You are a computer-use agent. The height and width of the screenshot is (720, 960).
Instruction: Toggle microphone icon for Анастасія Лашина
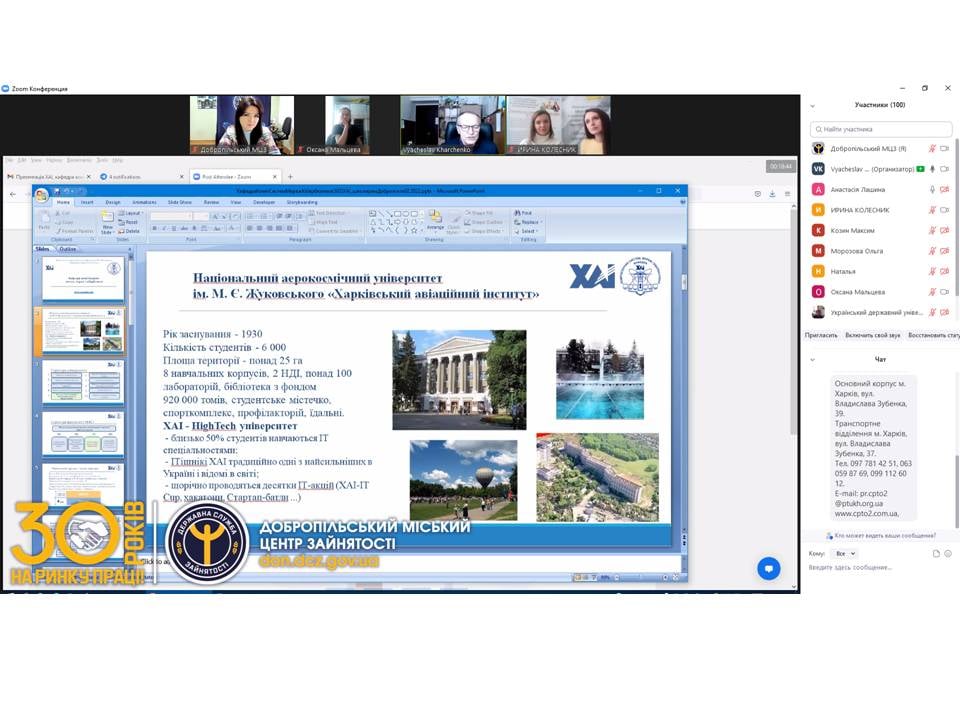coord(932,190)
